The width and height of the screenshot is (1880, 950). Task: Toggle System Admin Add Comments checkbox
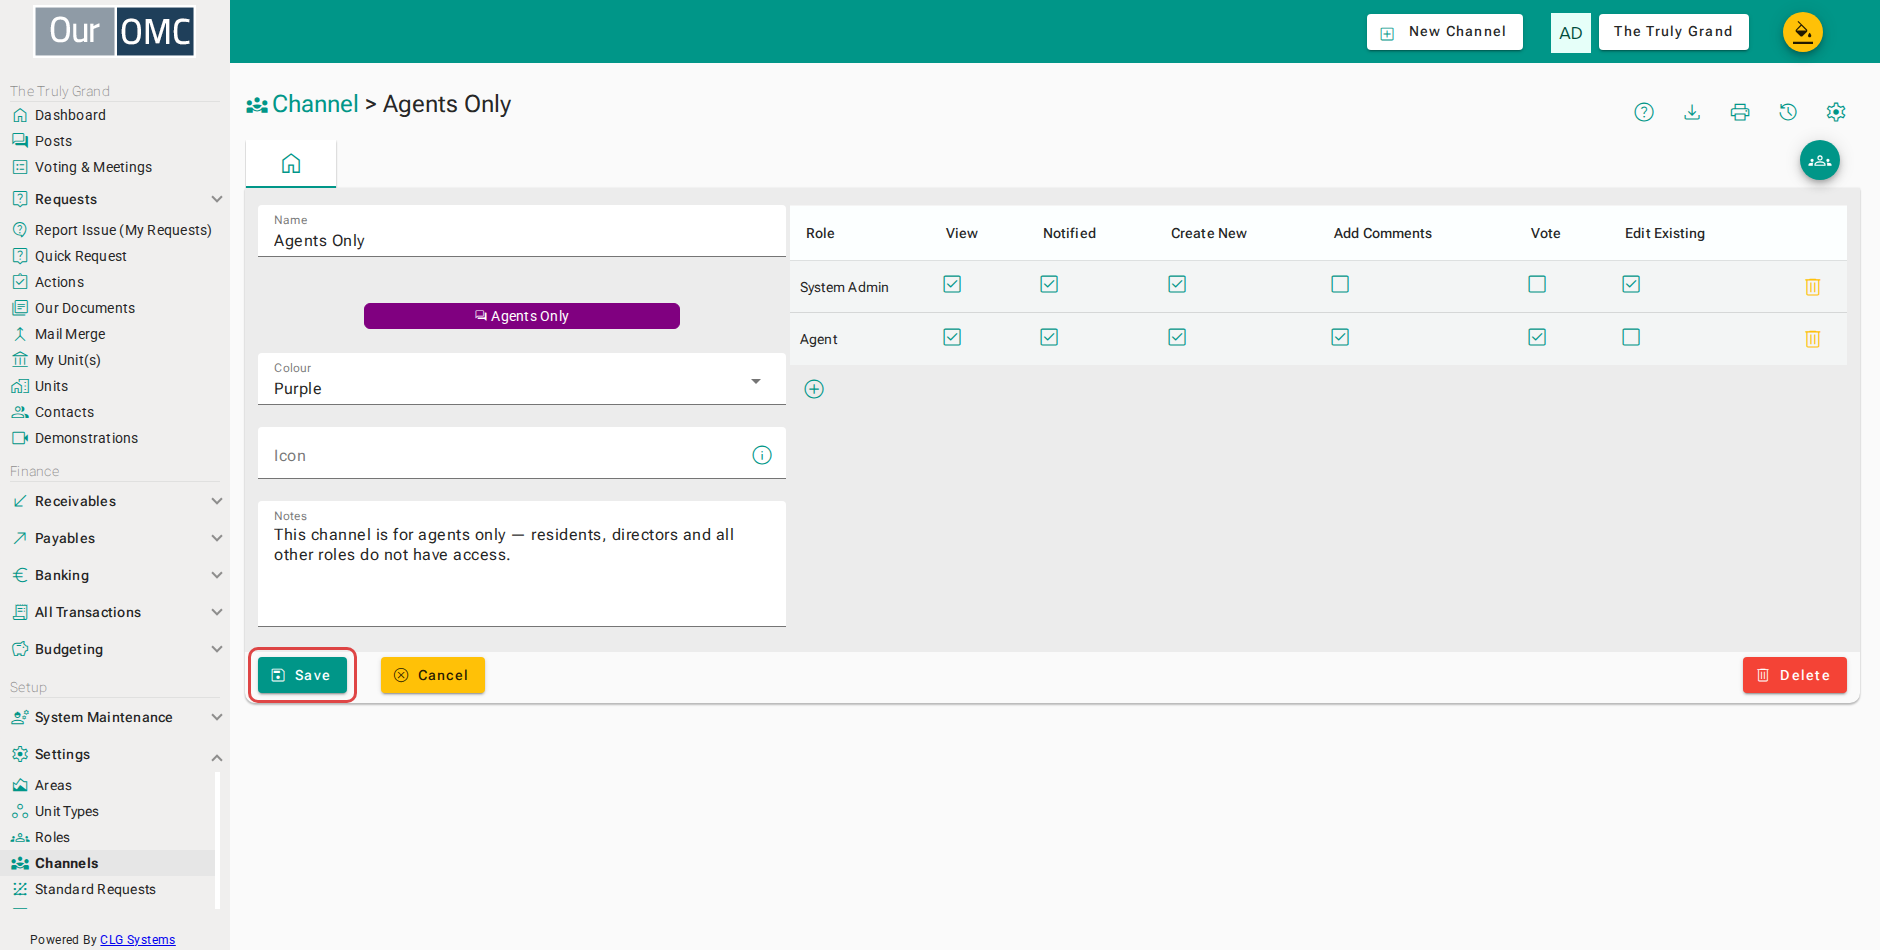[1340, 284]
